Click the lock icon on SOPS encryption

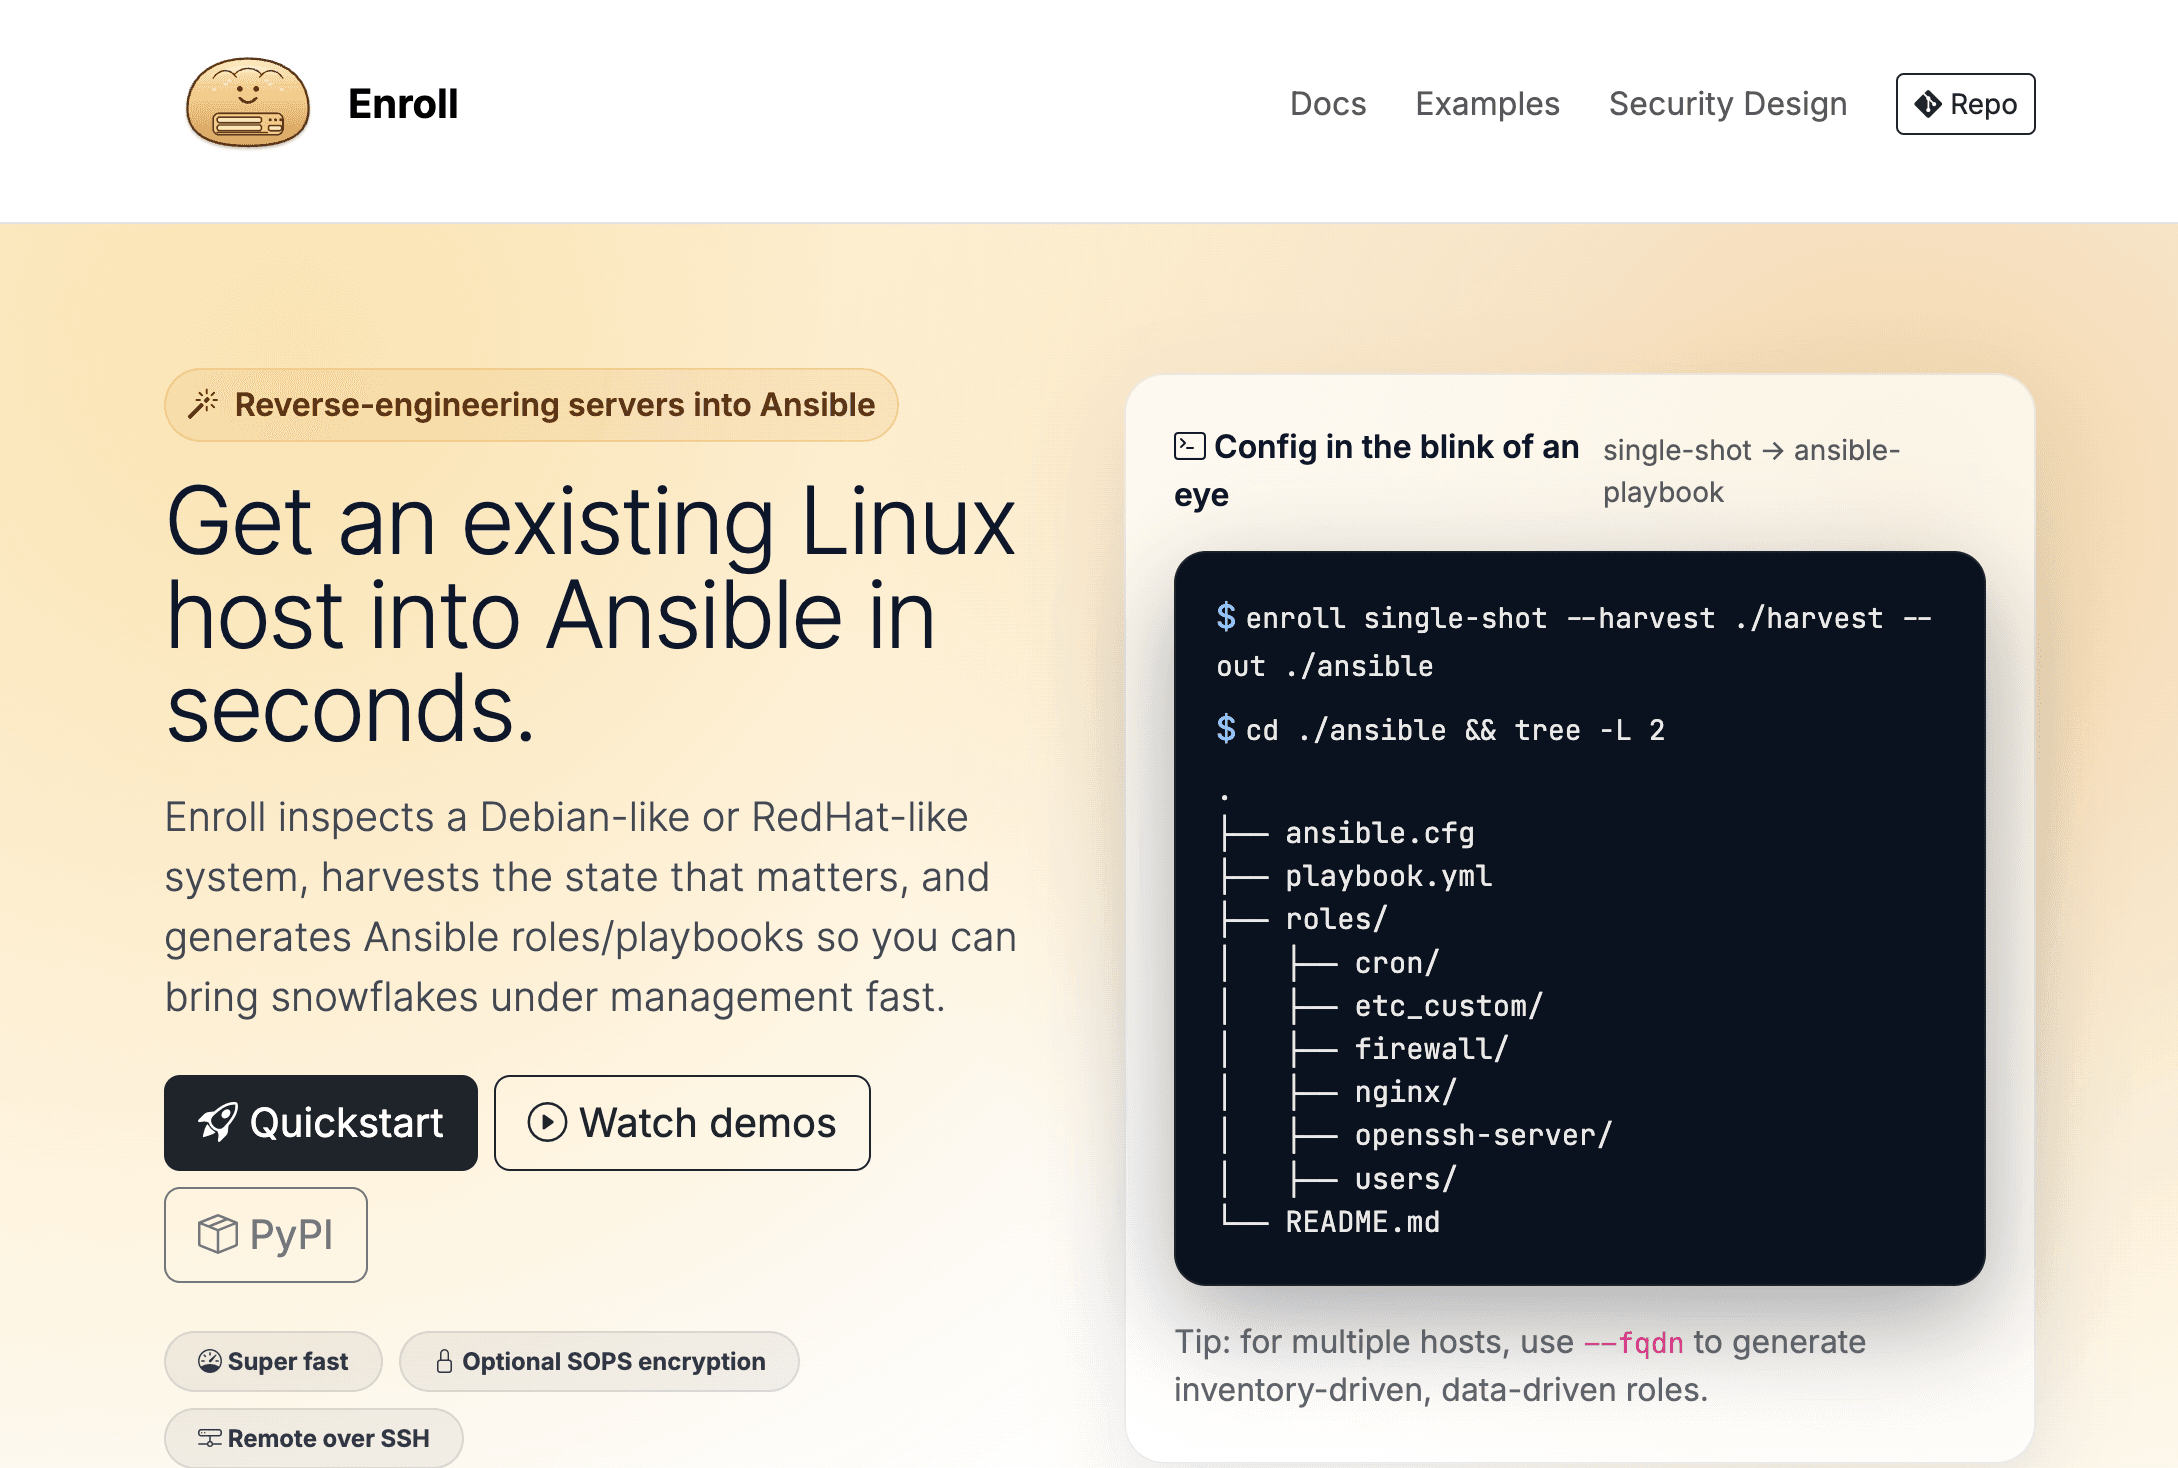click(444, 1361)
